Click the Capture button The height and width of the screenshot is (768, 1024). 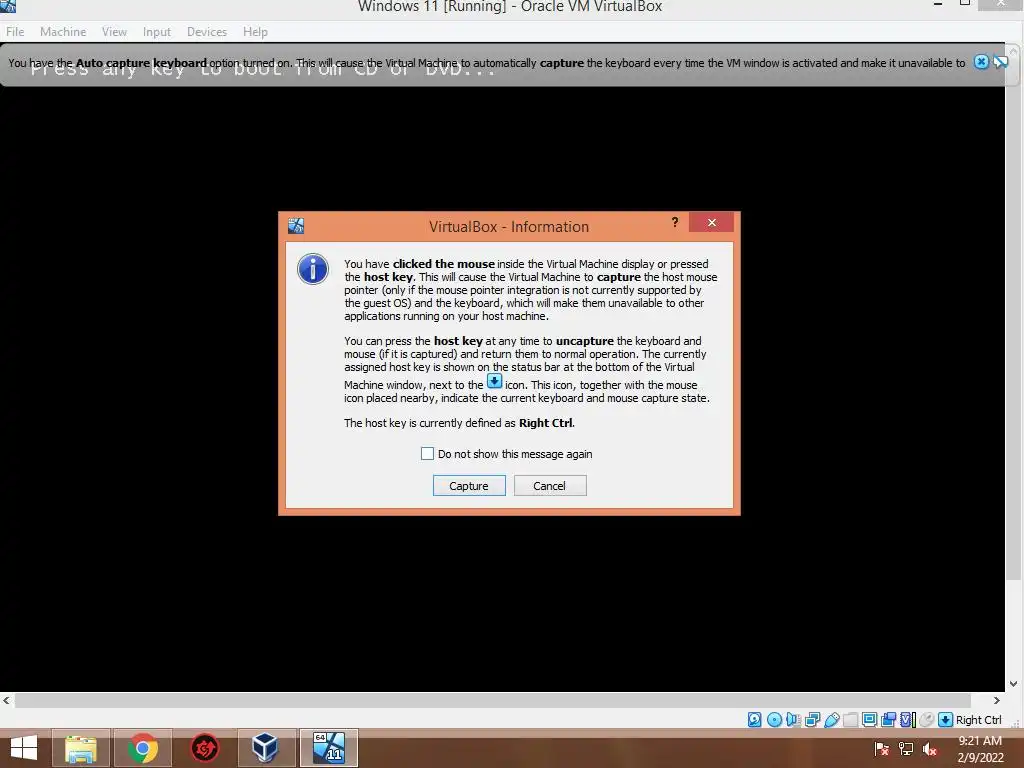(x=469, y=485)
